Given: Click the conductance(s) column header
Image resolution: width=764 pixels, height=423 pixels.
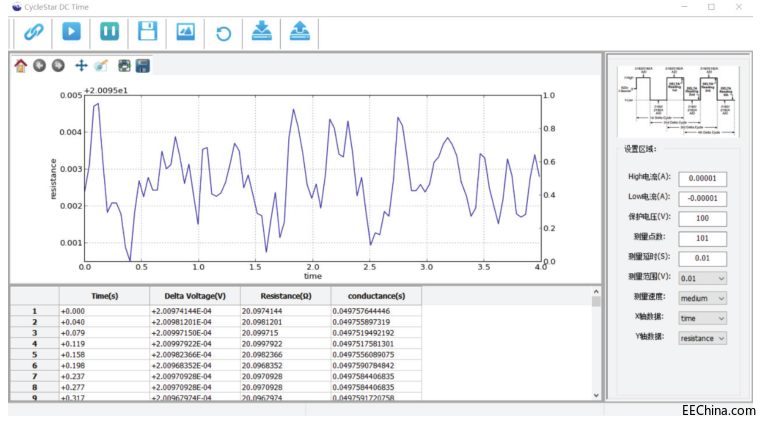Looking at the screenshot, I should [x=376, y=296].
